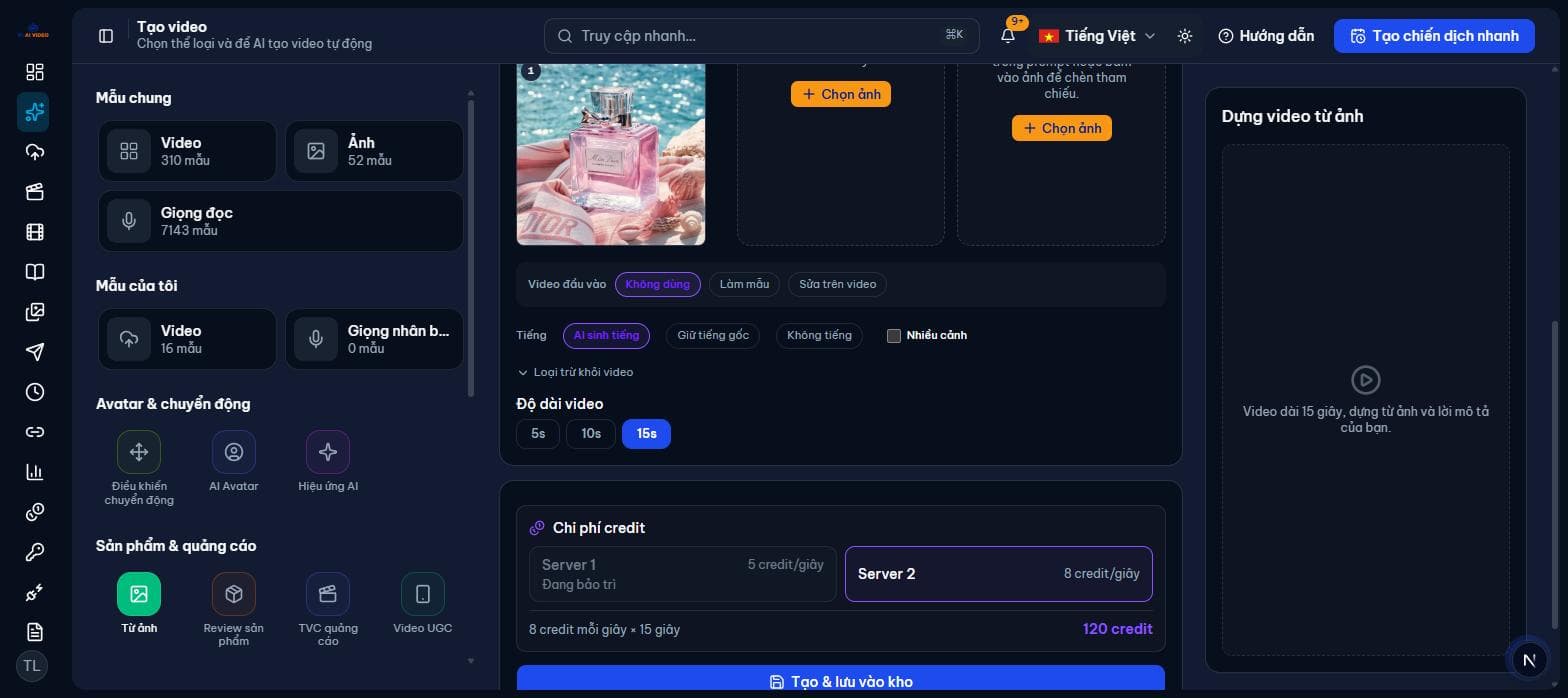Viewport: 1568px width, 698px height.
Task: Choose Server 1 credit option
Action: (x=683, y=574)
